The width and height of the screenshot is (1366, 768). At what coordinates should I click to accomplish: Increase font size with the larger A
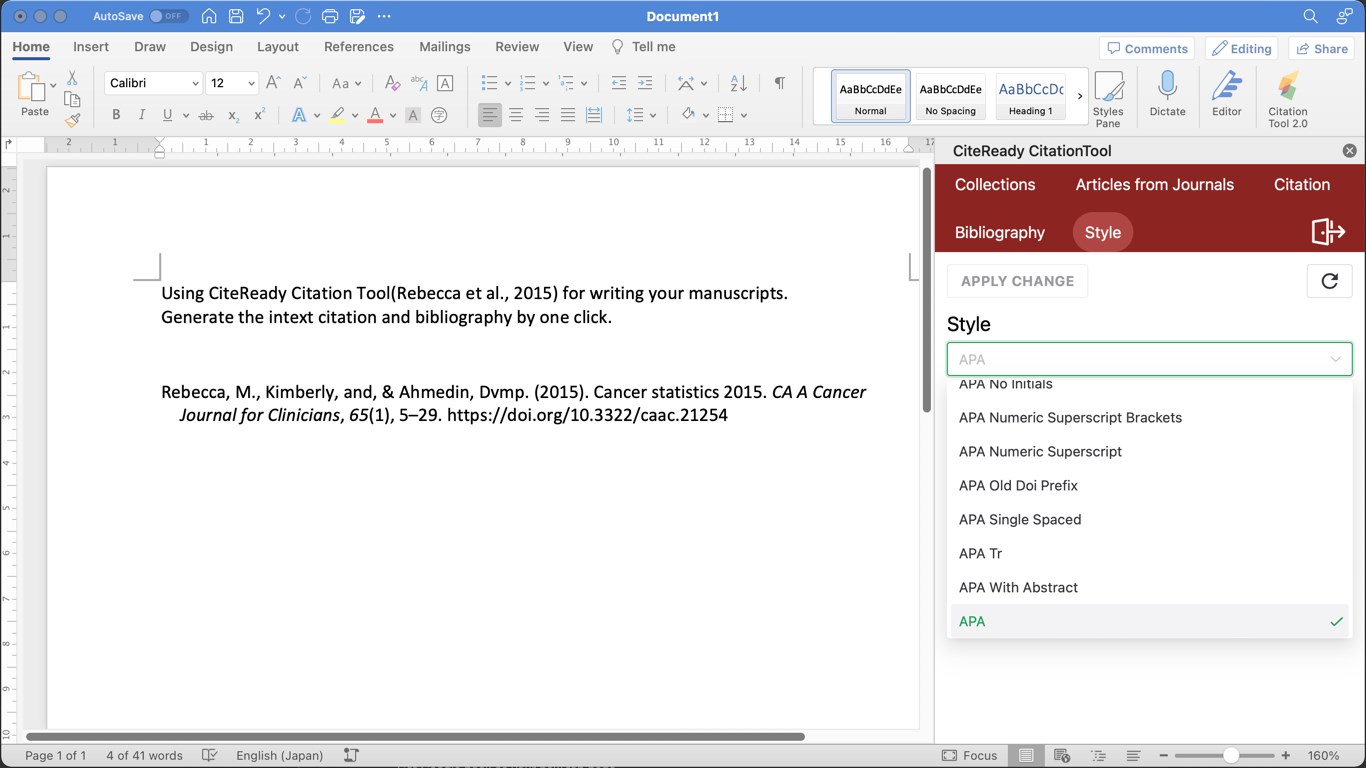[x=273, y=83]
